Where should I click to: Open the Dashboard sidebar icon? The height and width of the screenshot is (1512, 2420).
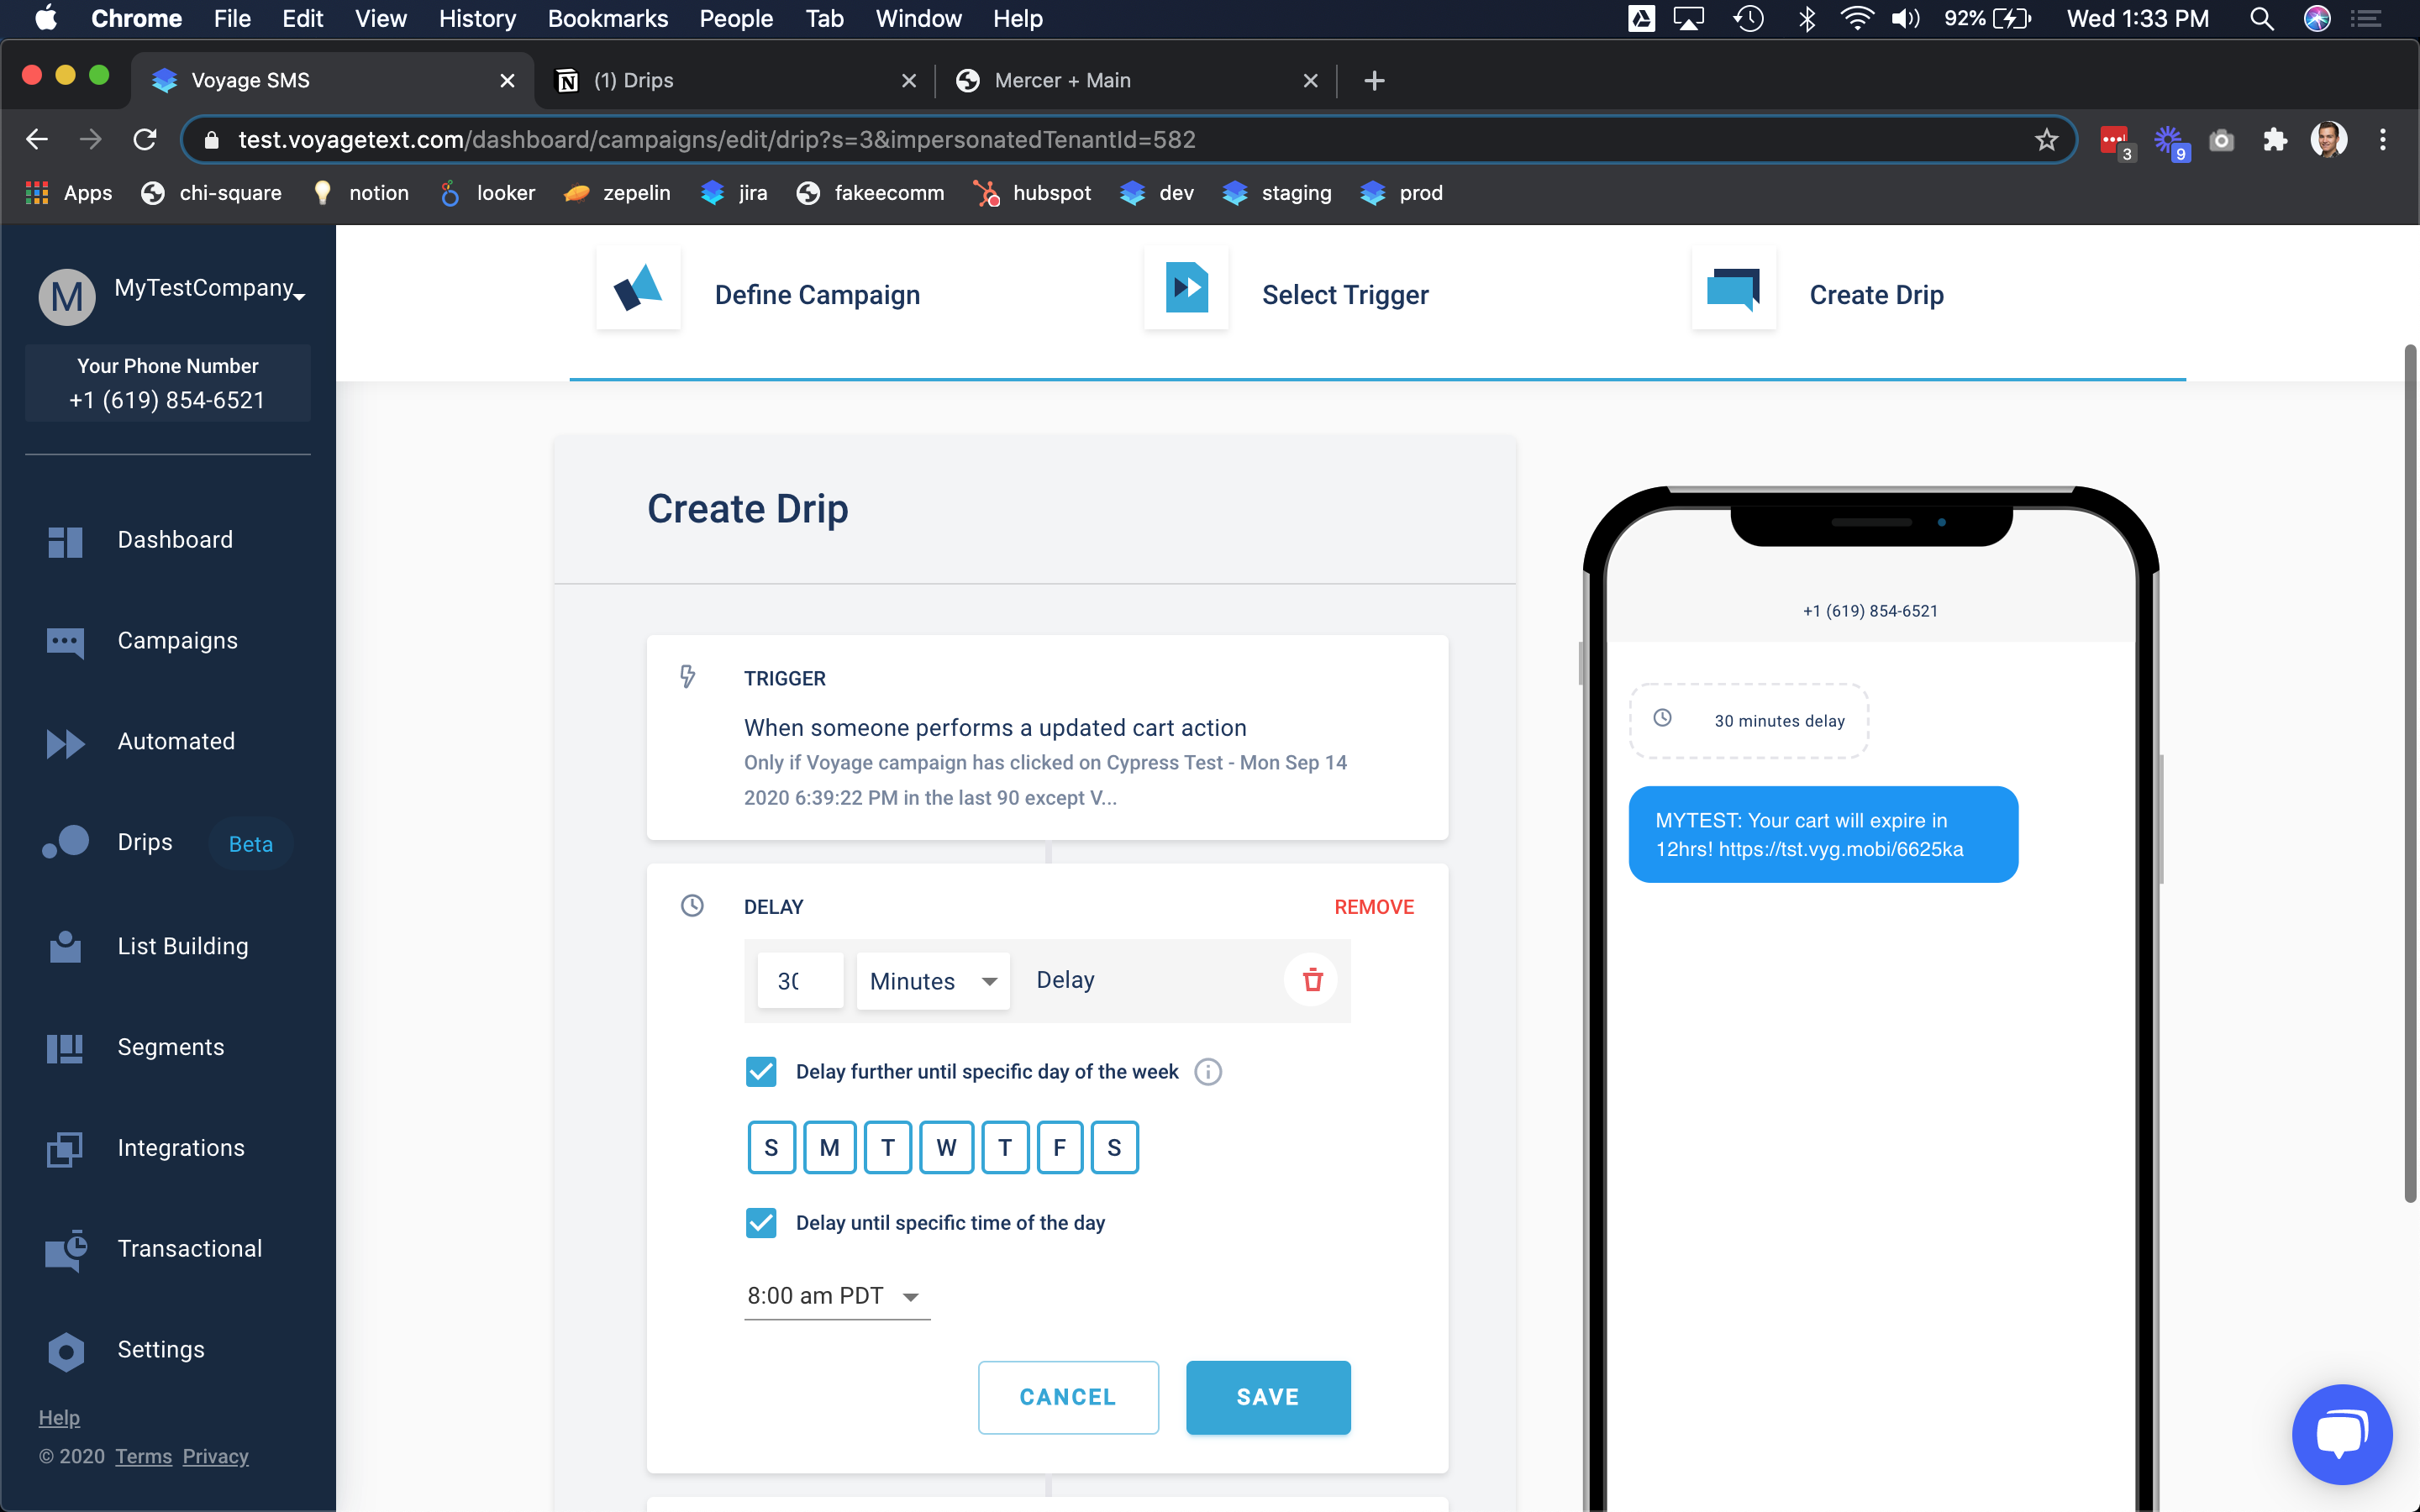click(65, 541)
